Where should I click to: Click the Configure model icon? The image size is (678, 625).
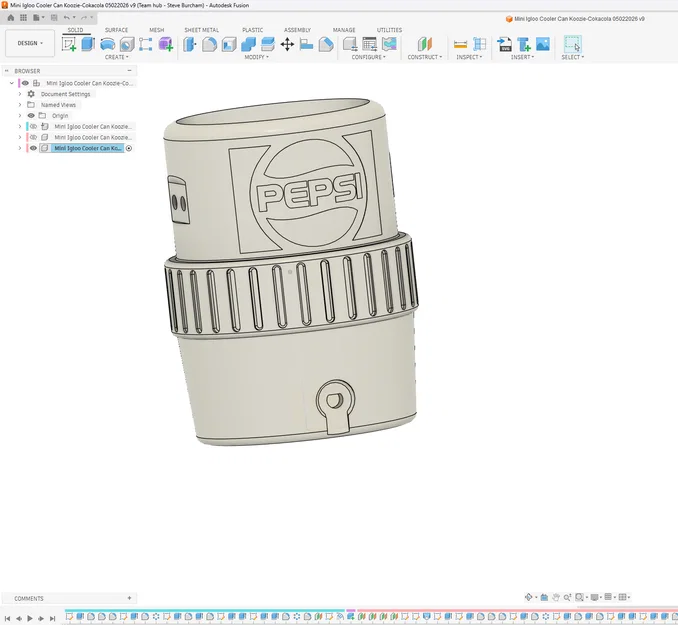point(350,44)
